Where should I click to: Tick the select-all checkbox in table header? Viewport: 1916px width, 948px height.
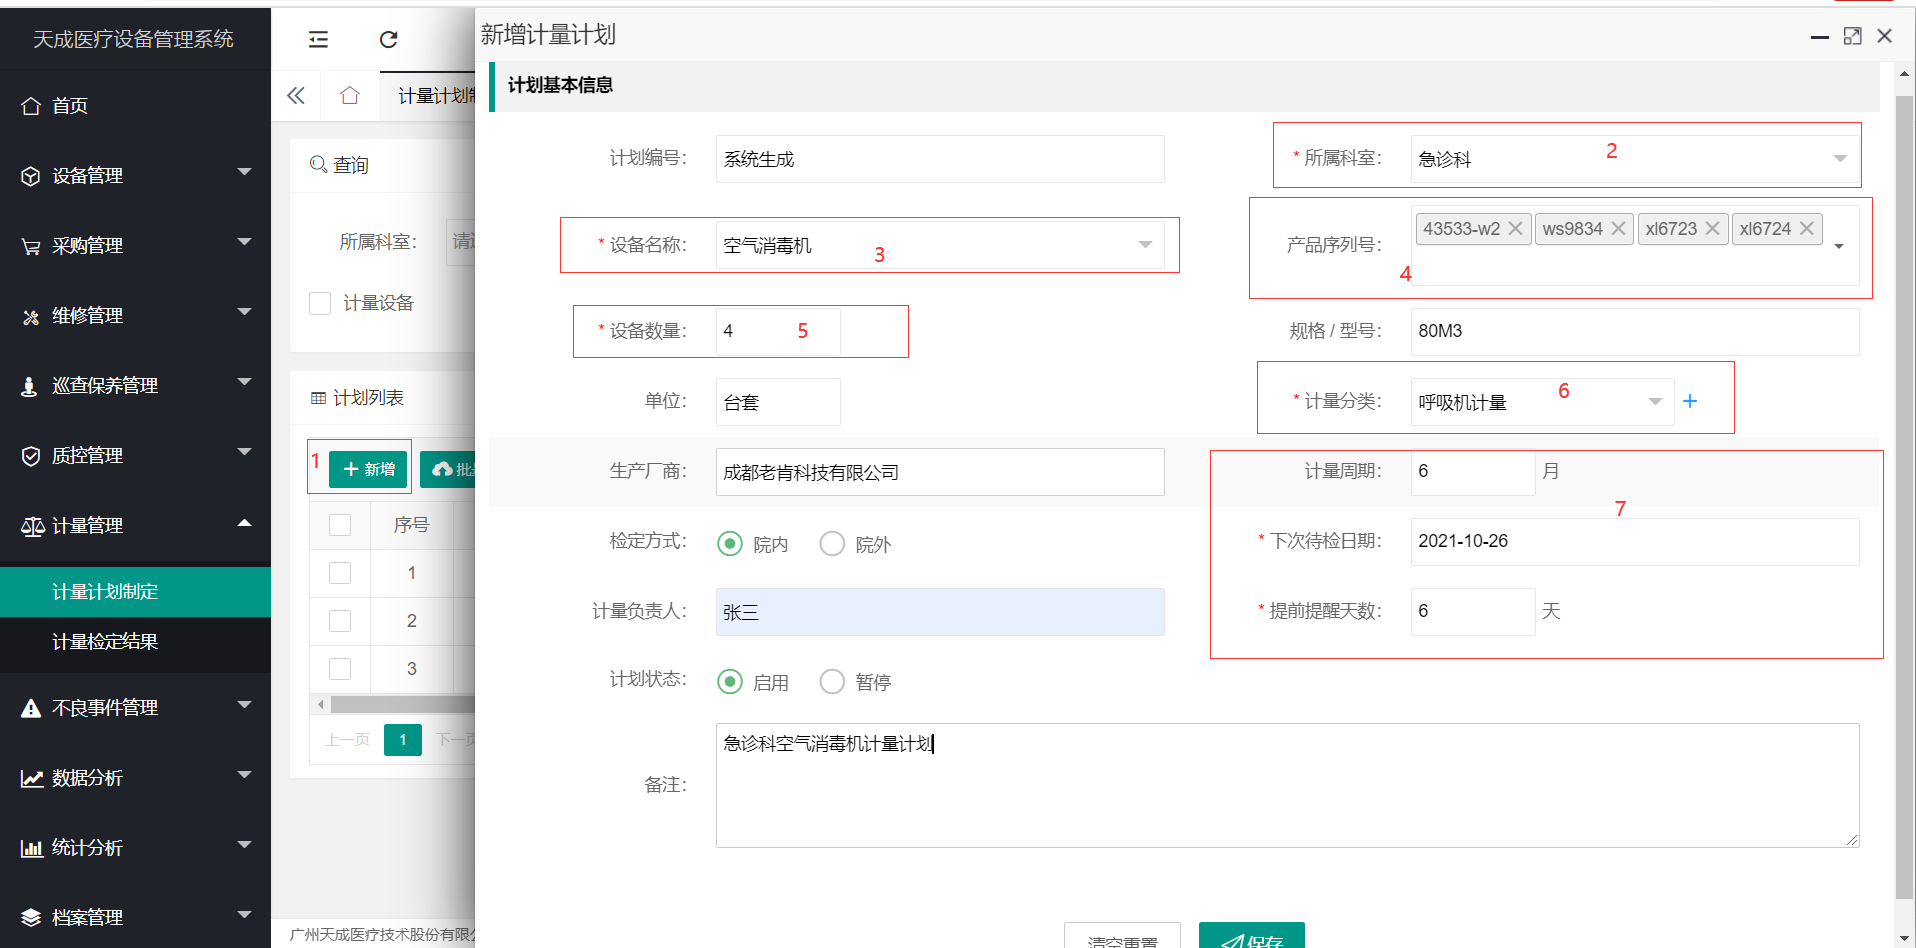pos(340,525)
